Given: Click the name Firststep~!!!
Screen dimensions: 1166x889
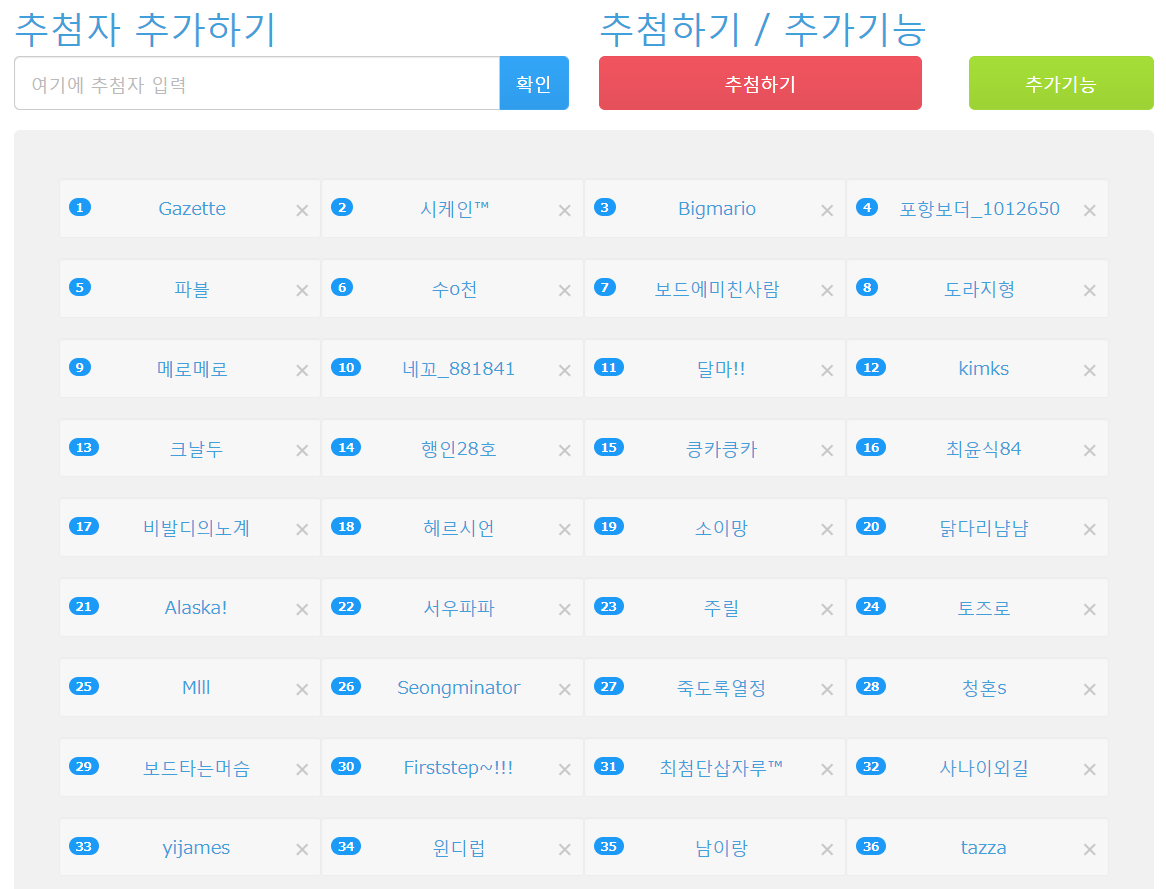Looking at the screenshot, I should 458,768.
